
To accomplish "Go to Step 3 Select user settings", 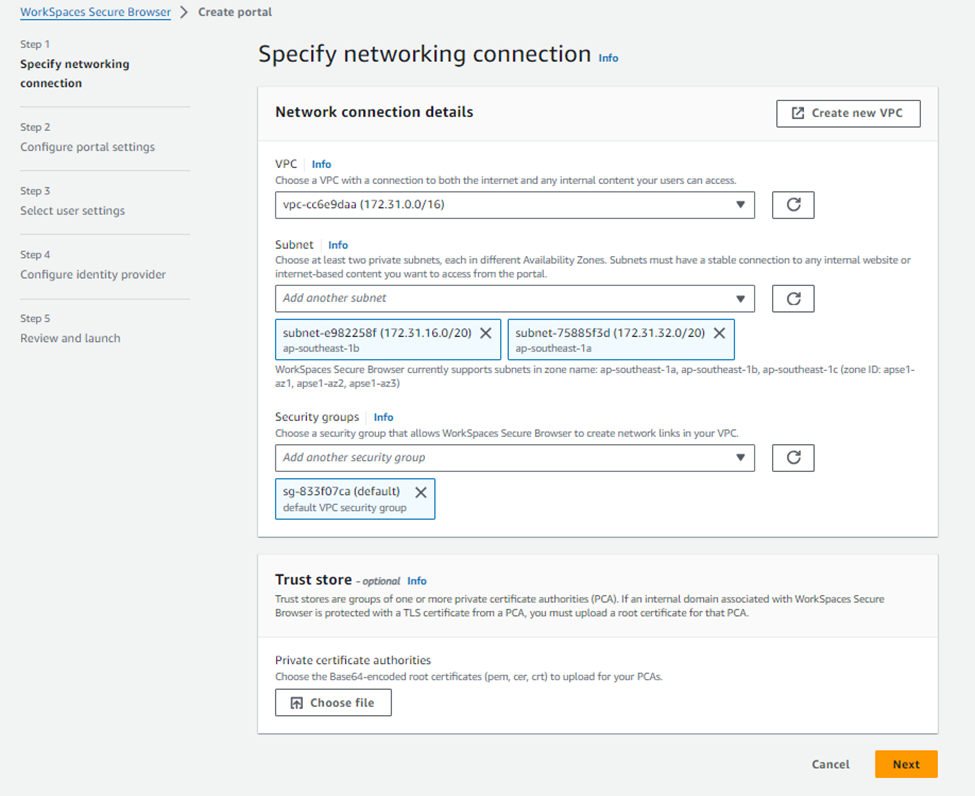I will pos(72,211).
